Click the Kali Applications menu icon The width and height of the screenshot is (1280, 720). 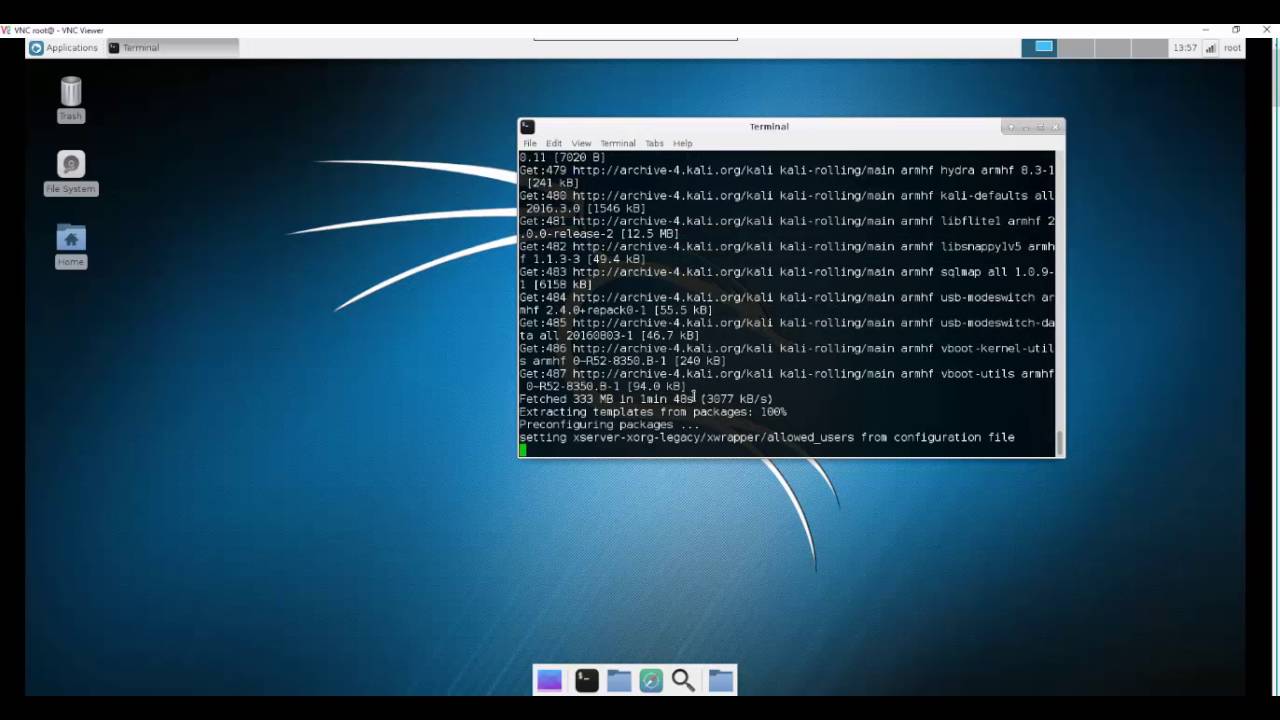tap(36, 47)
